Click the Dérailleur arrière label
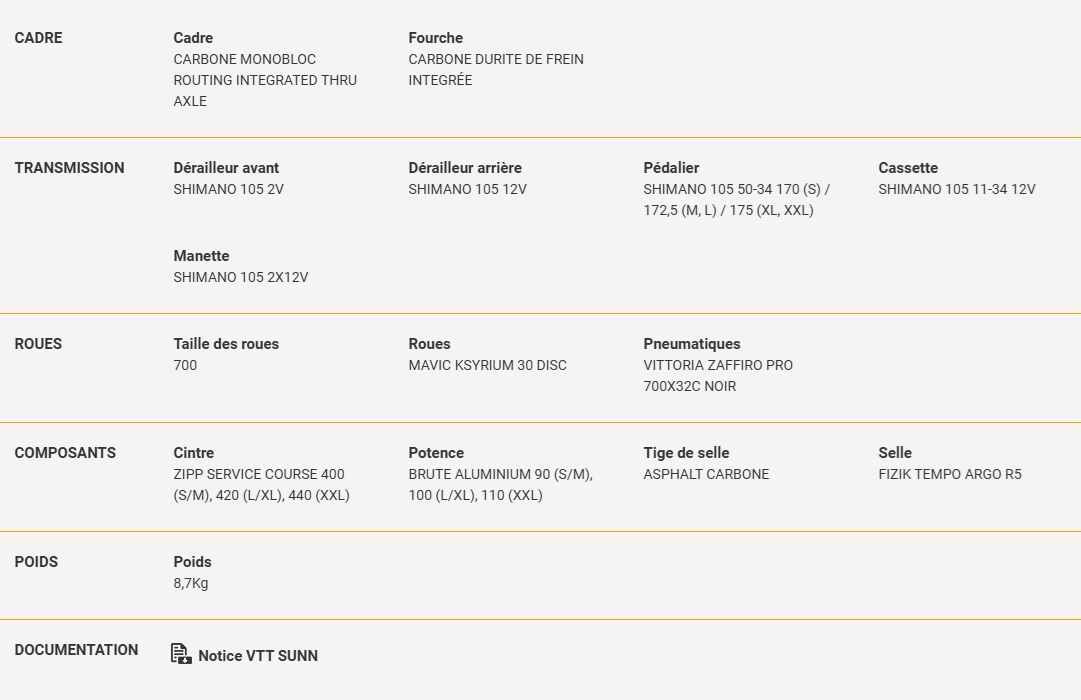The image size is (1081, 700). tap(465, 168)
